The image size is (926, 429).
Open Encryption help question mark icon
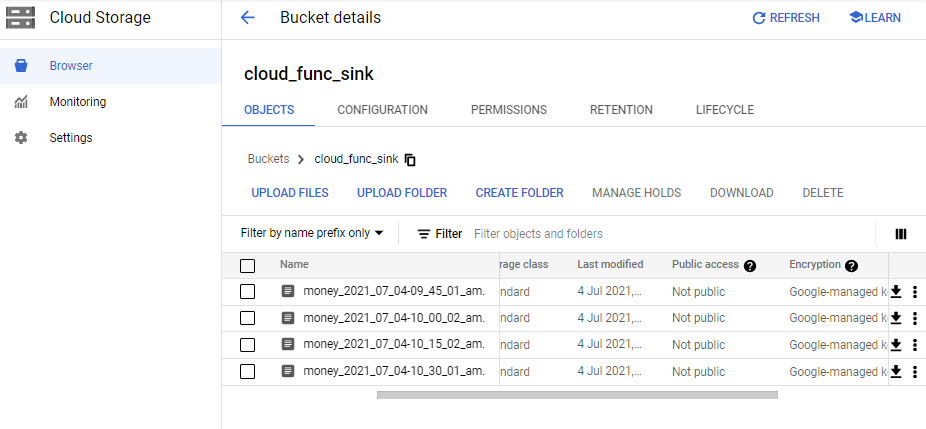[851, 266]
